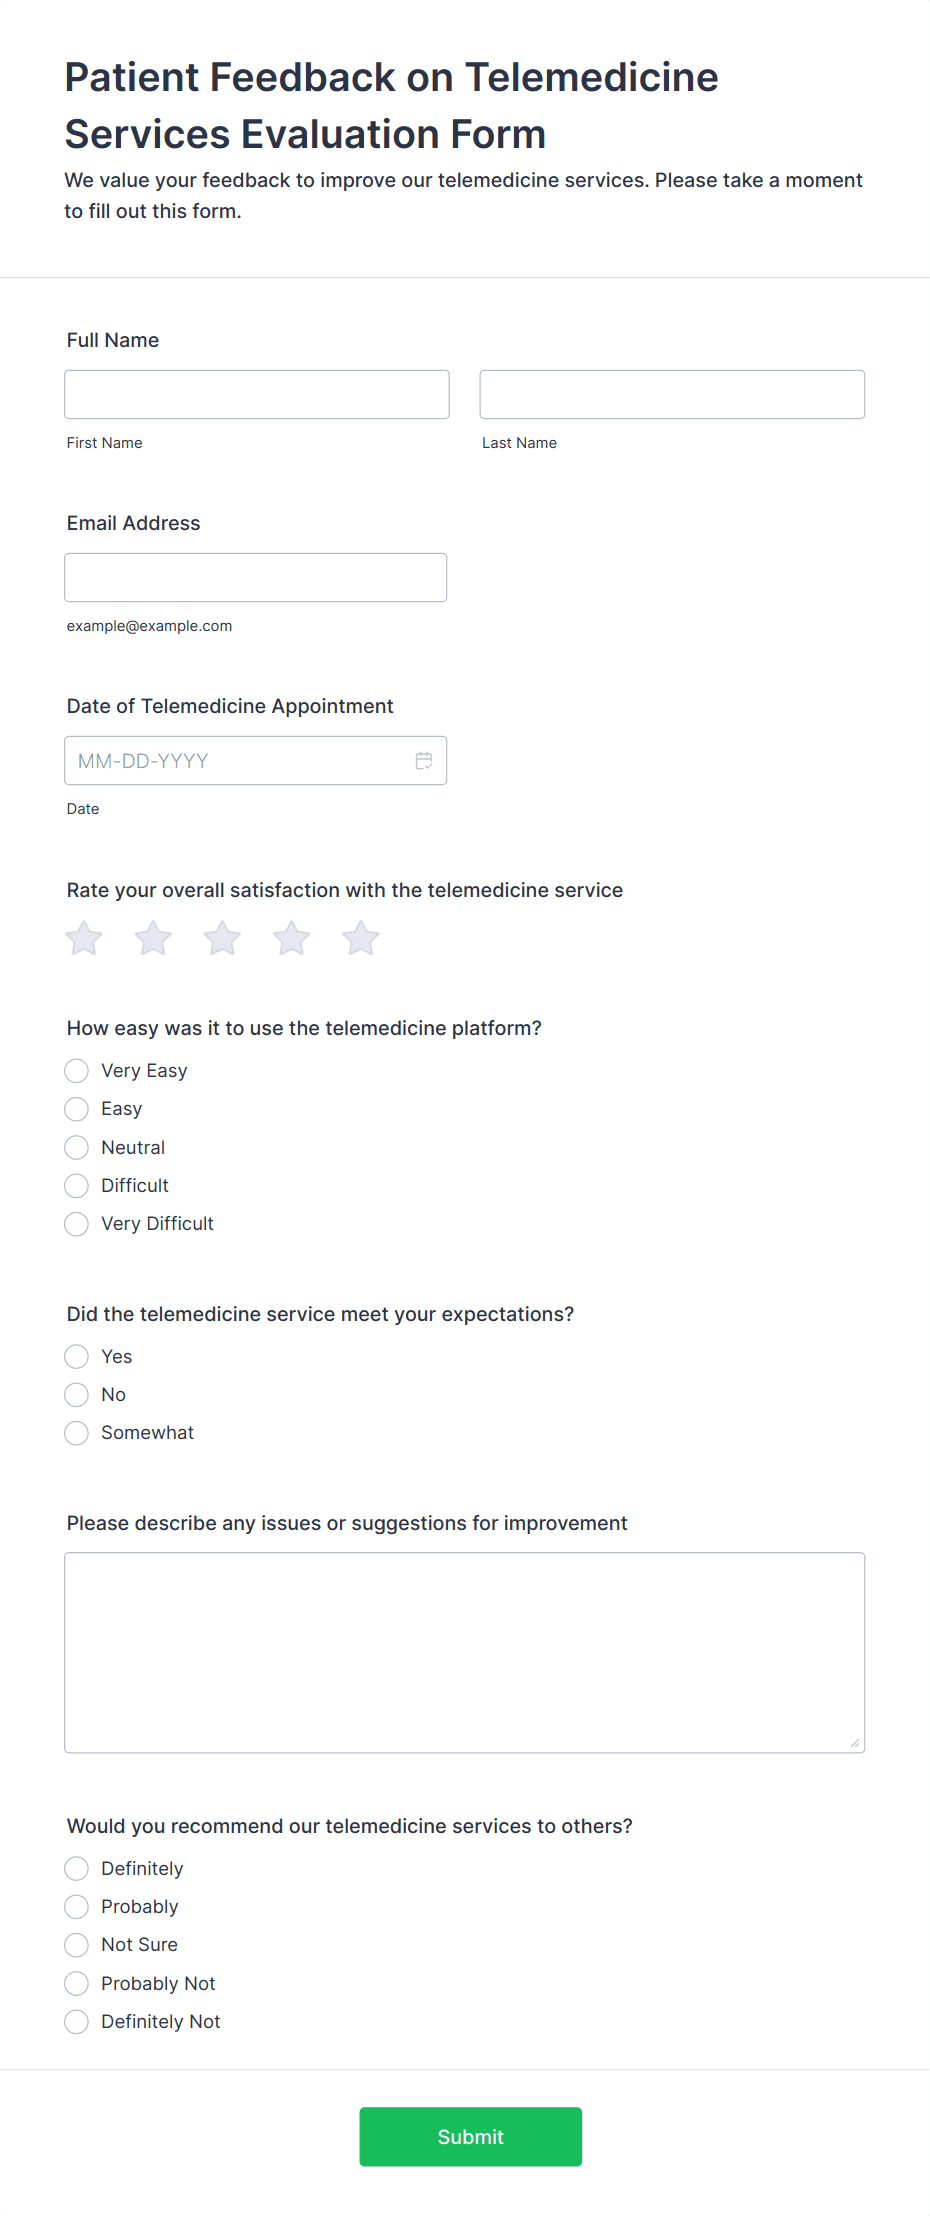Click the issues and suggestions text area
The height and width of the screenshot is (2216, 930).
pyautogui.click(x=465, y=1653)
